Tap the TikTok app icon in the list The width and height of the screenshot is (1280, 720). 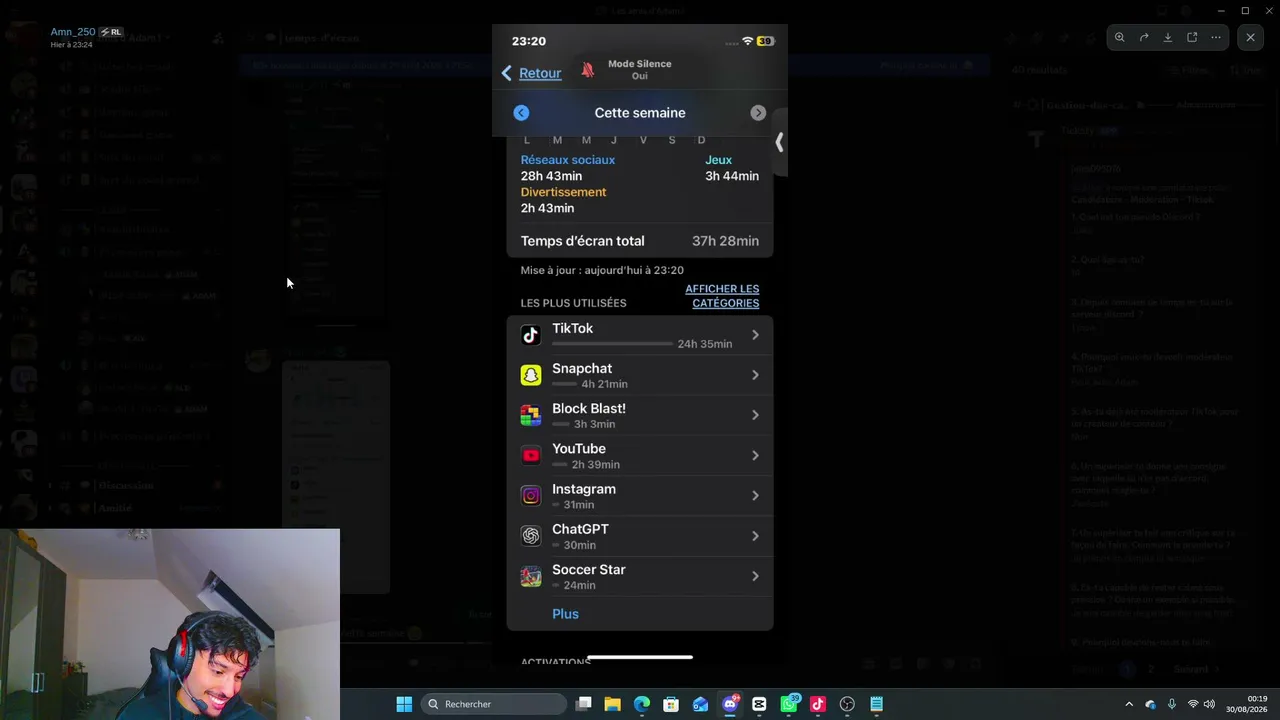click(x=531, y=335)
